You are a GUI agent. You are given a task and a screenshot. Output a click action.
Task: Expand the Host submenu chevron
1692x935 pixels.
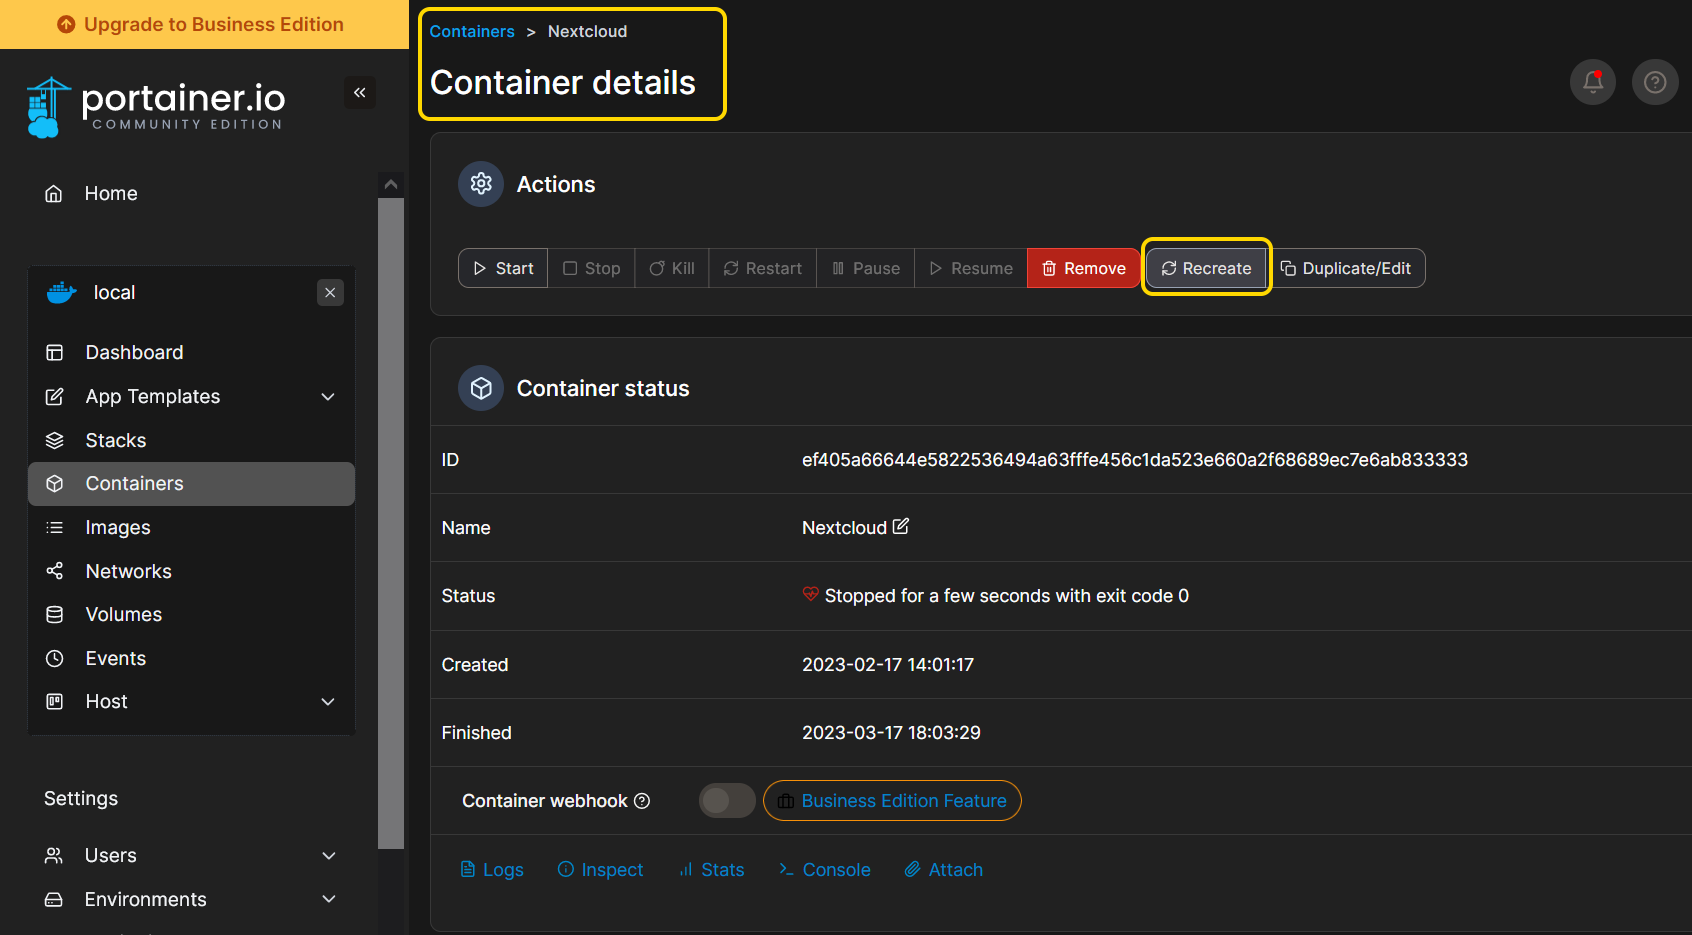328,702
